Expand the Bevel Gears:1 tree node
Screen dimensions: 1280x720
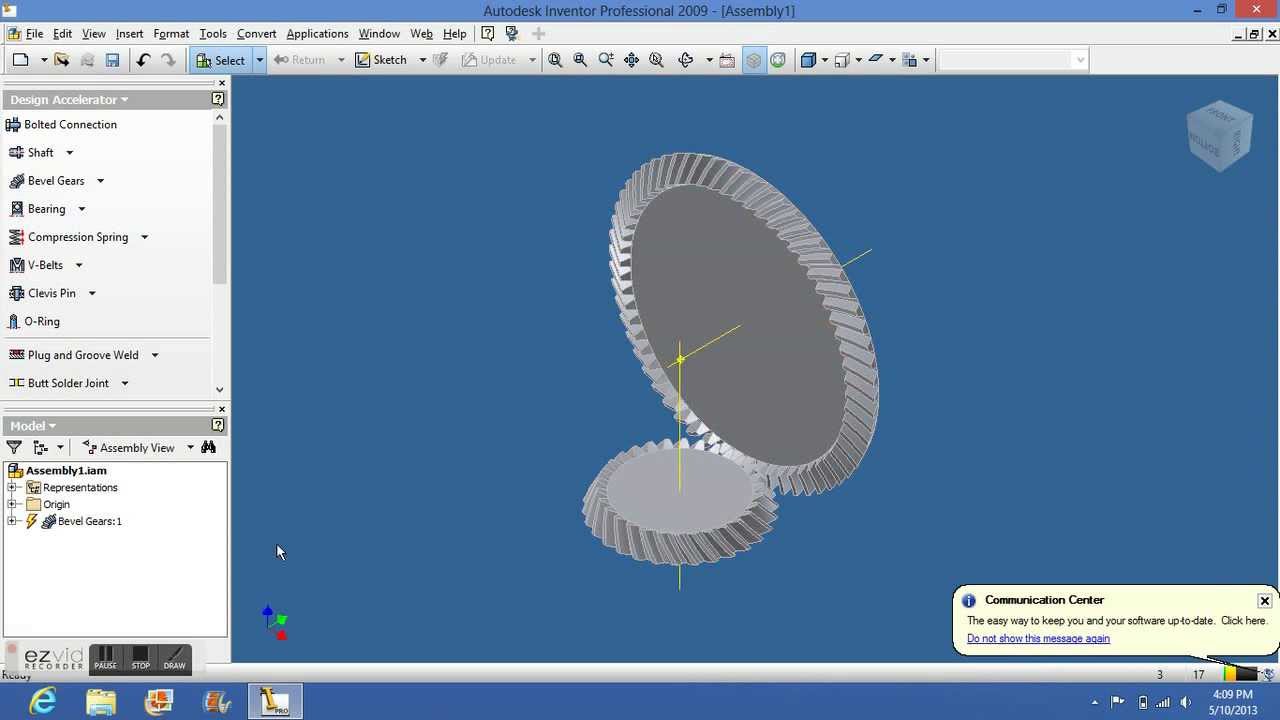tap(12, 521)
